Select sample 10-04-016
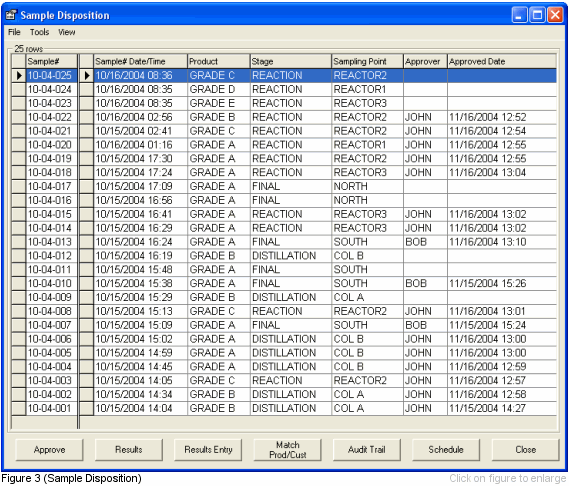Viewport: 569px width, 486px height. pos(52,200)
